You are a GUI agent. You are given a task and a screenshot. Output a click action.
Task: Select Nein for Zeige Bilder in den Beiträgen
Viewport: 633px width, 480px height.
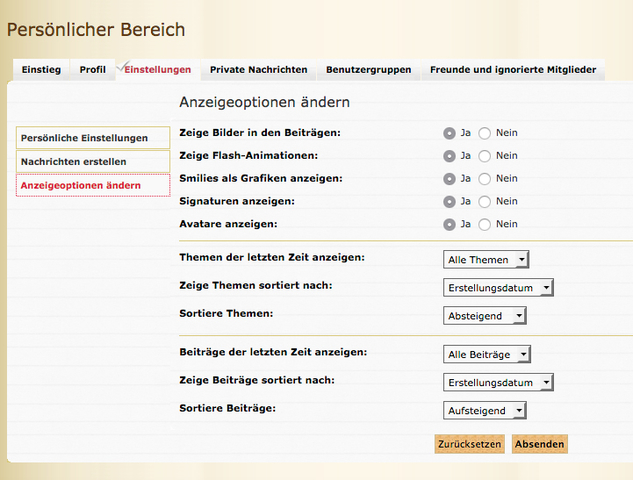[485, 133]
